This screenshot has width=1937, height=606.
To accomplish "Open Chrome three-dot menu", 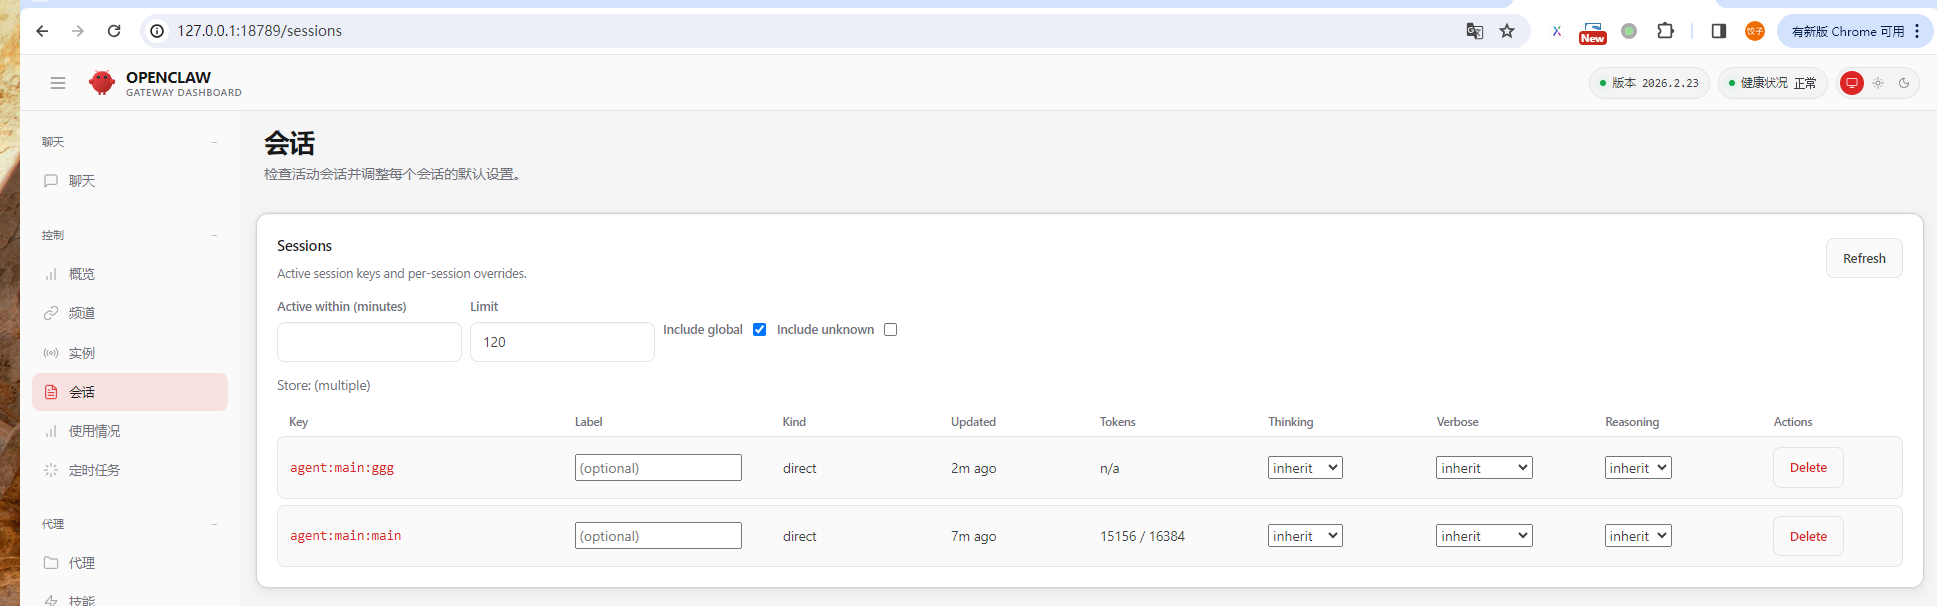I will (1917, 31).
